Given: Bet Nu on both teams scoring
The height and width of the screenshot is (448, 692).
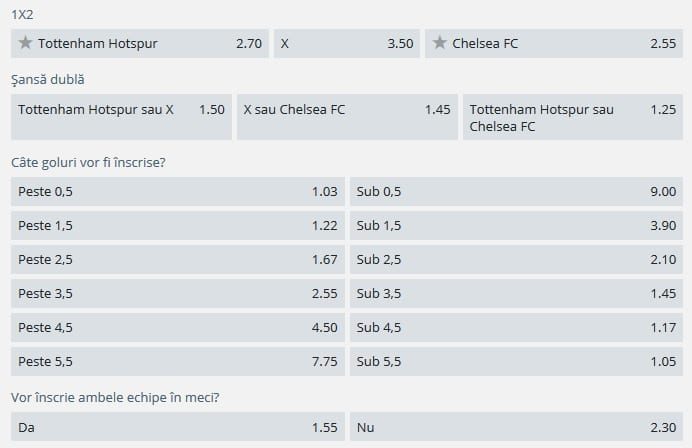Looking at the screenshot, I should 516,427.
